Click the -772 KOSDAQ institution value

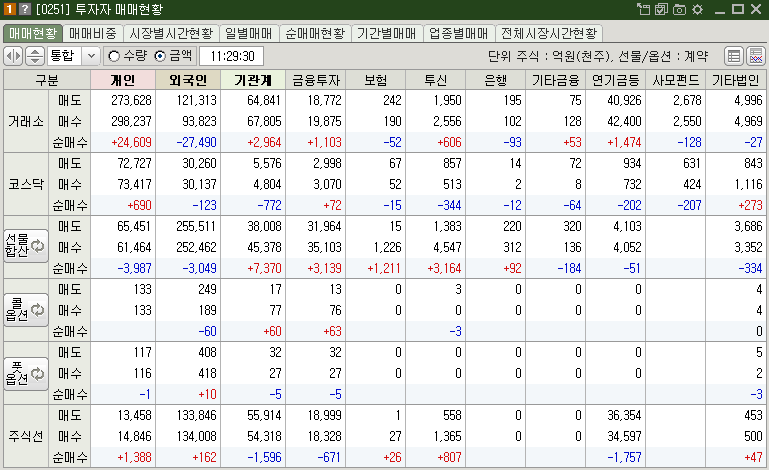coord(270,206)
